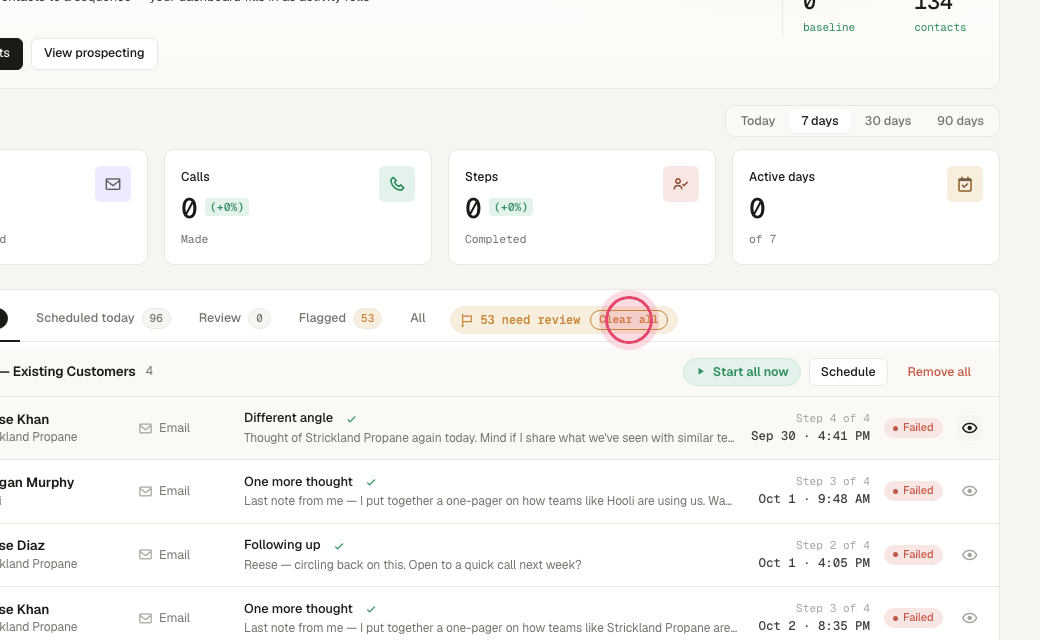This screenshot has width=1040, height=640.
Task: Click Failed status on Oct 1 9:48 AM row
Action: tap(913, 491)
